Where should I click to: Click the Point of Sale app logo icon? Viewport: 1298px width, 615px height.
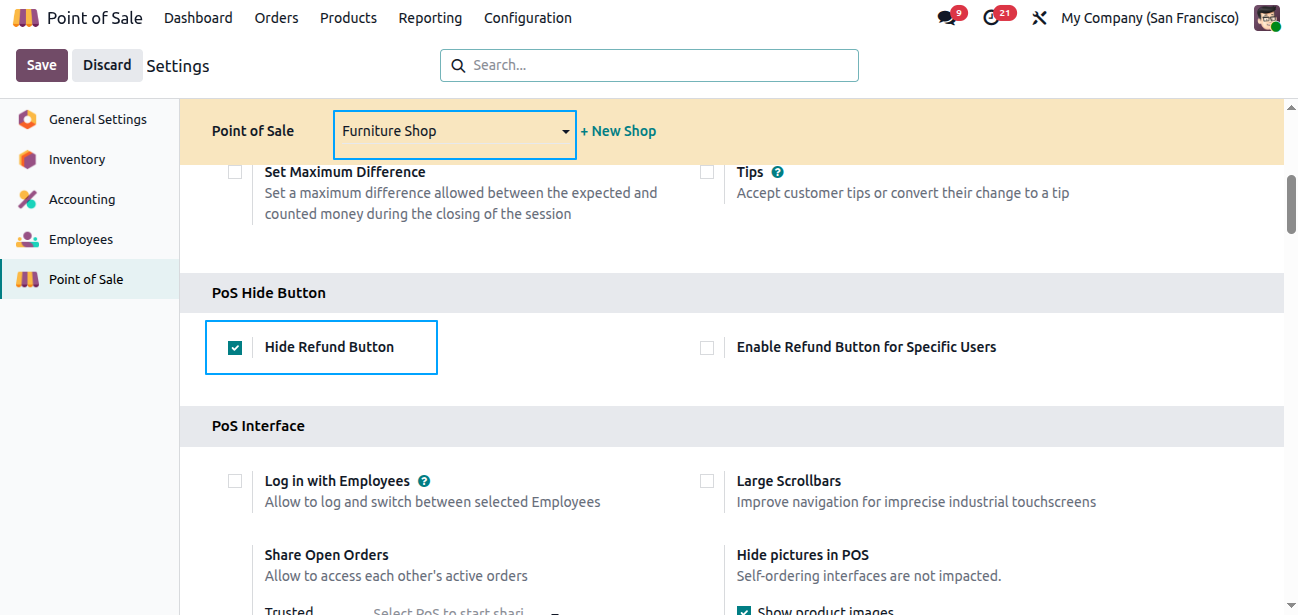(26, 18)
